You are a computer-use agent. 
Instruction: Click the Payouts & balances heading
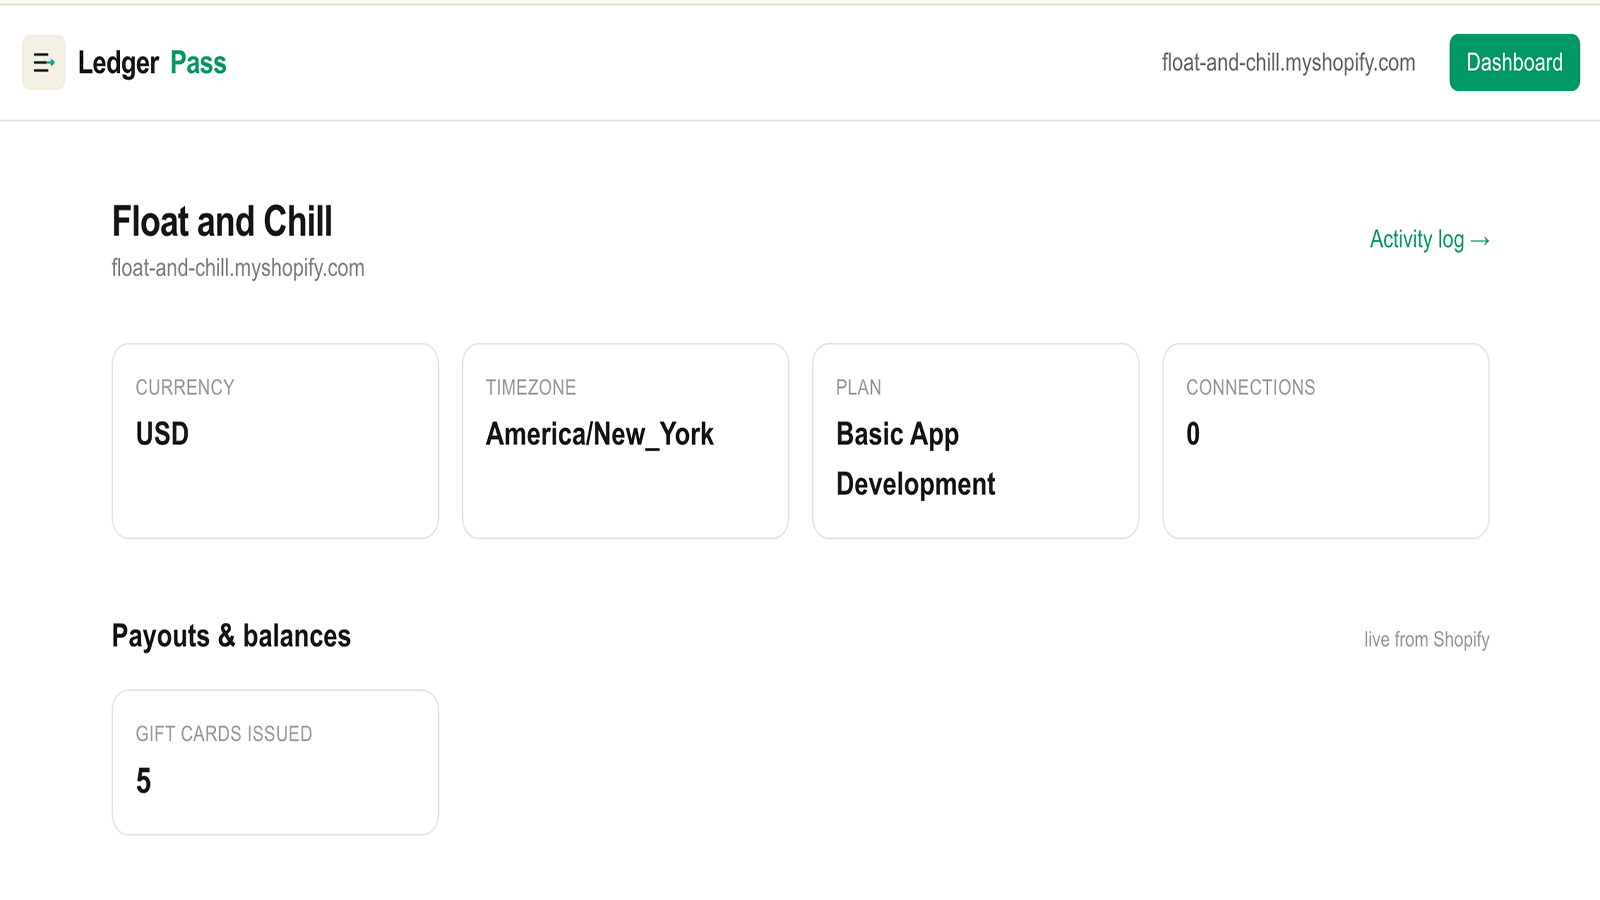pos(231,636)
